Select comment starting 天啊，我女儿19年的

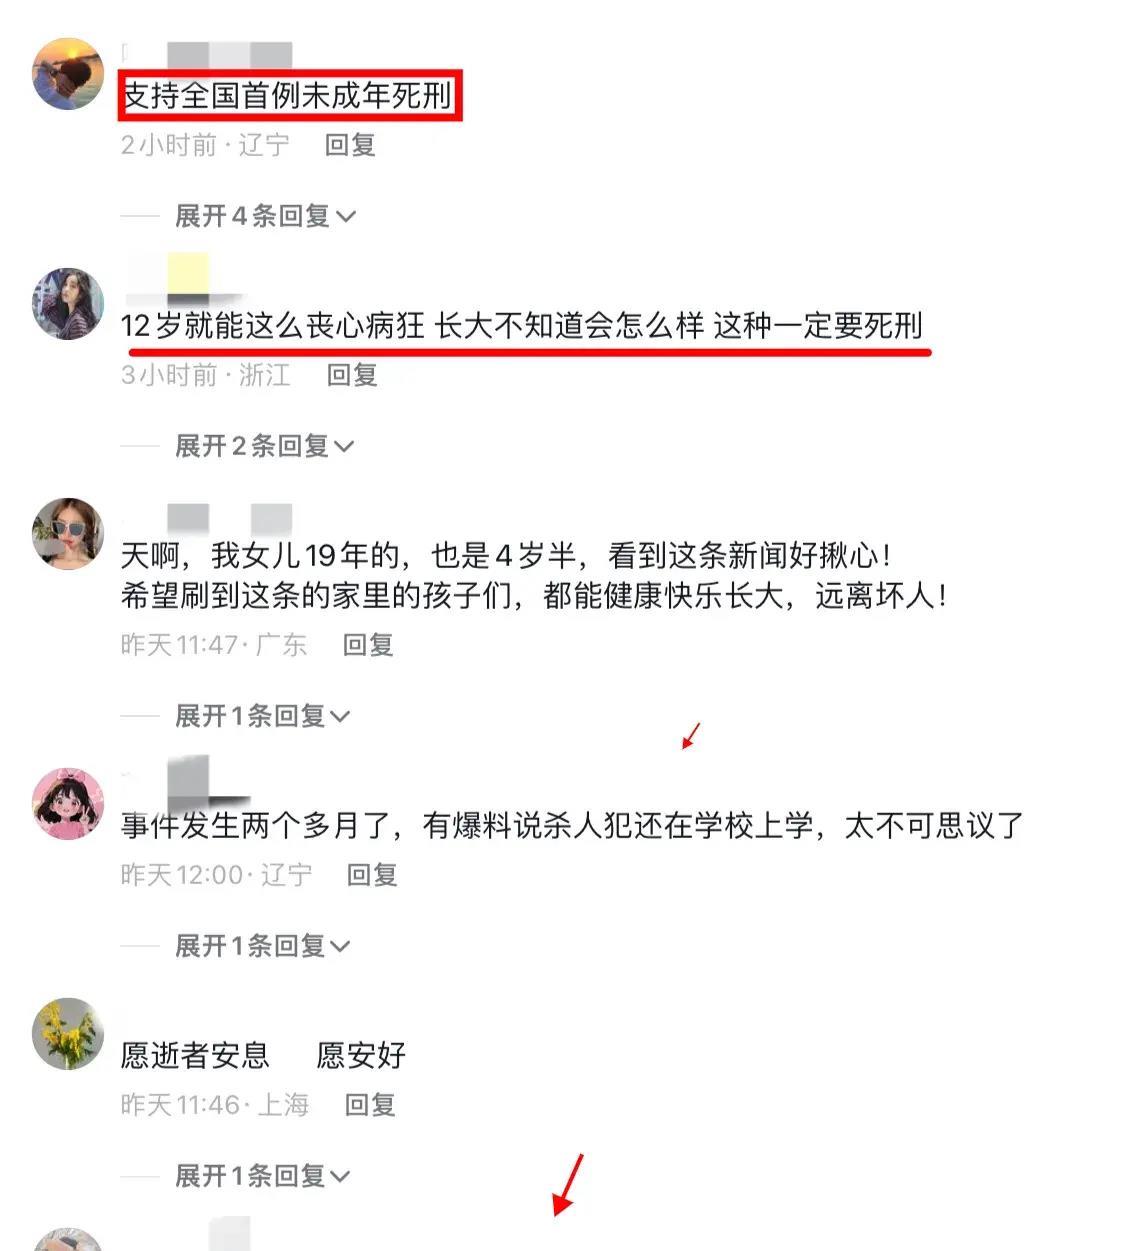pos(535,576)
